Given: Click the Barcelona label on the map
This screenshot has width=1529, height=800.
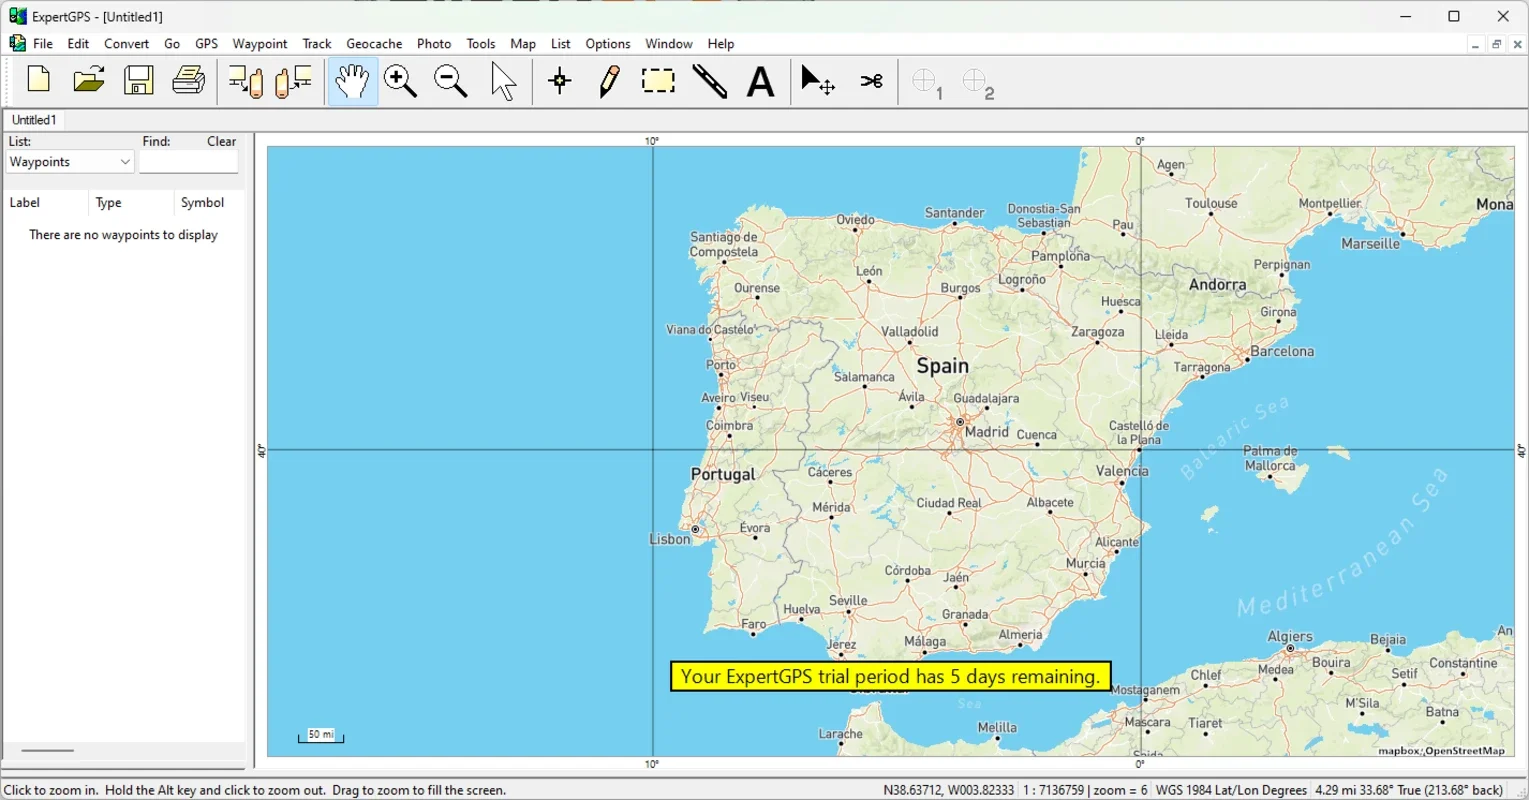Looking at the screenshot, I should (1283, 351).
